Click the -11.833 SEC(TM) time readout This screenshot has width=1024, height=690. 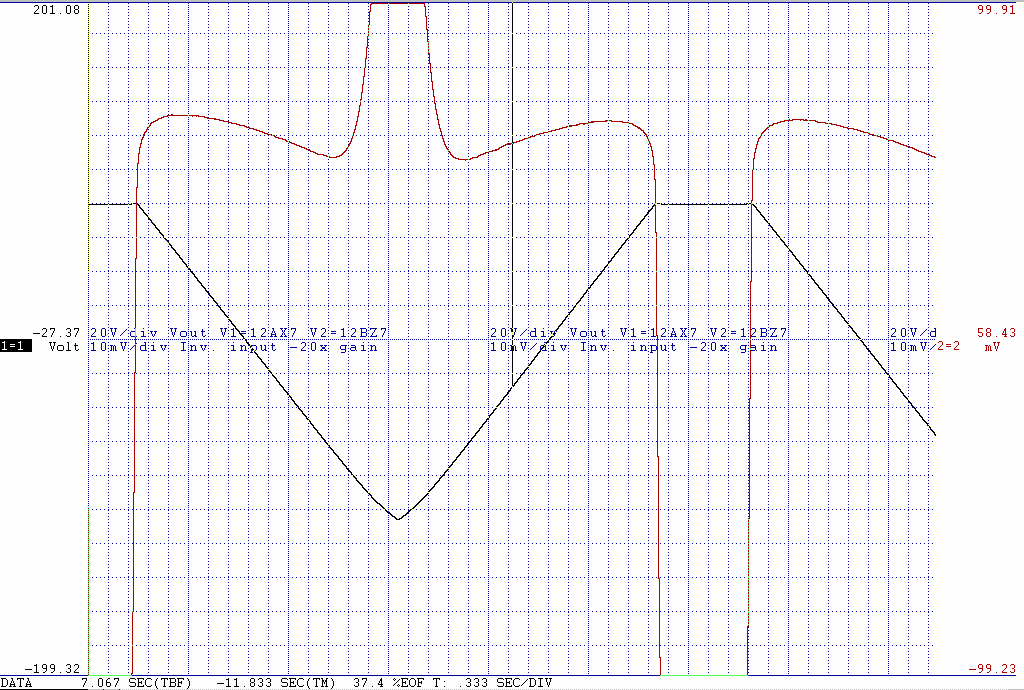[276, 683]
